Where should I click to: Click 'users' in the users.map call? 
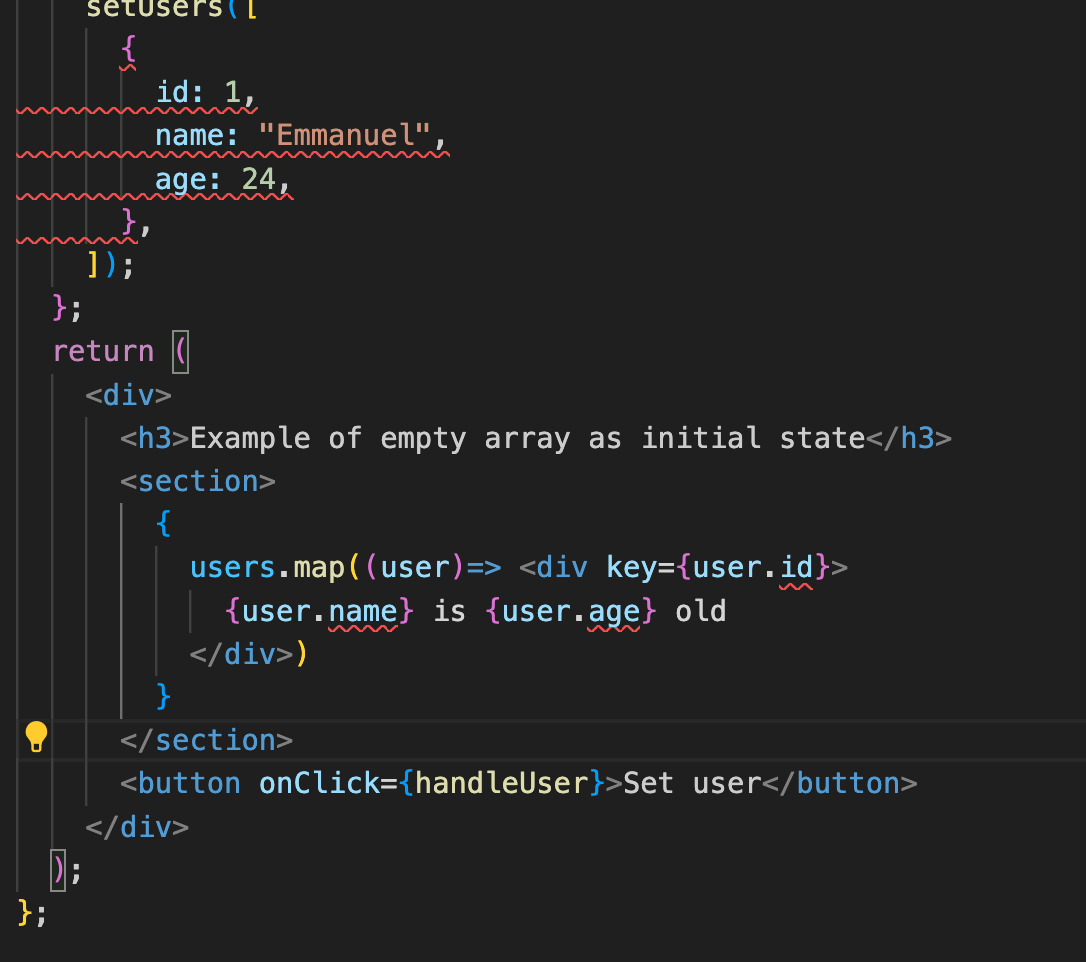(232, 568)
